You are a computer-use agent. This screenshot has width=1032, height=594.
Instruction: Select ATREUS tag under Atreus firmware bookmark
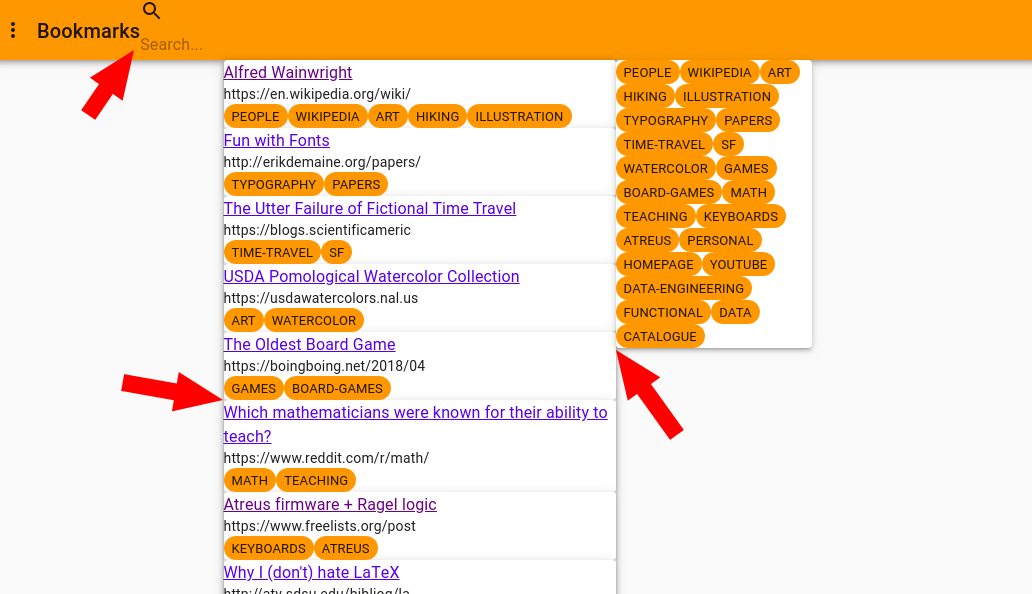coord(346,549)
